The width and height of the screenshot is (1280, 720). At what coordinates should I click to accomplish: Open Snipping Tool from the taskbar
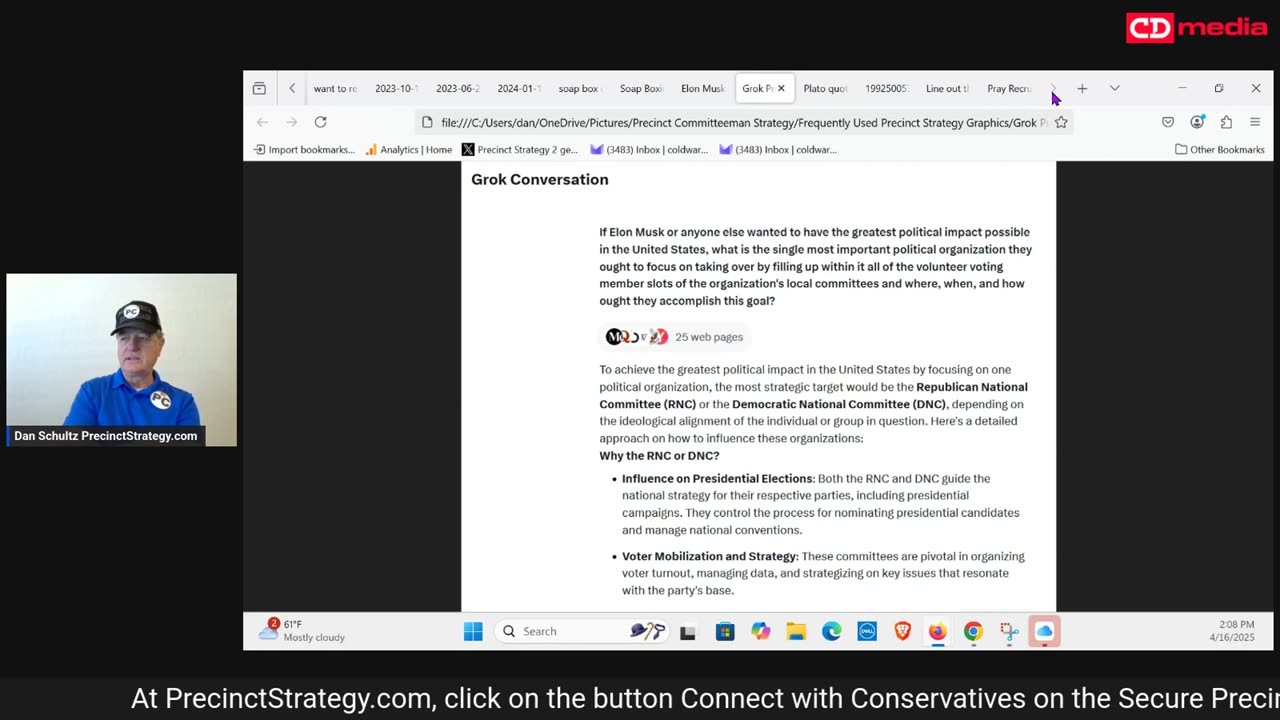pyautogui.click(x=1009, y=632)
